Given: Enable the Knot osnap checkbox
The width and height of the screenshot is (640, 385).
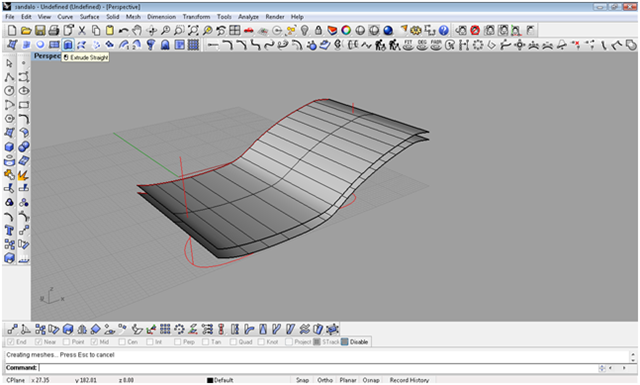Looking at the screenshot, I should [x=261, y=342].
